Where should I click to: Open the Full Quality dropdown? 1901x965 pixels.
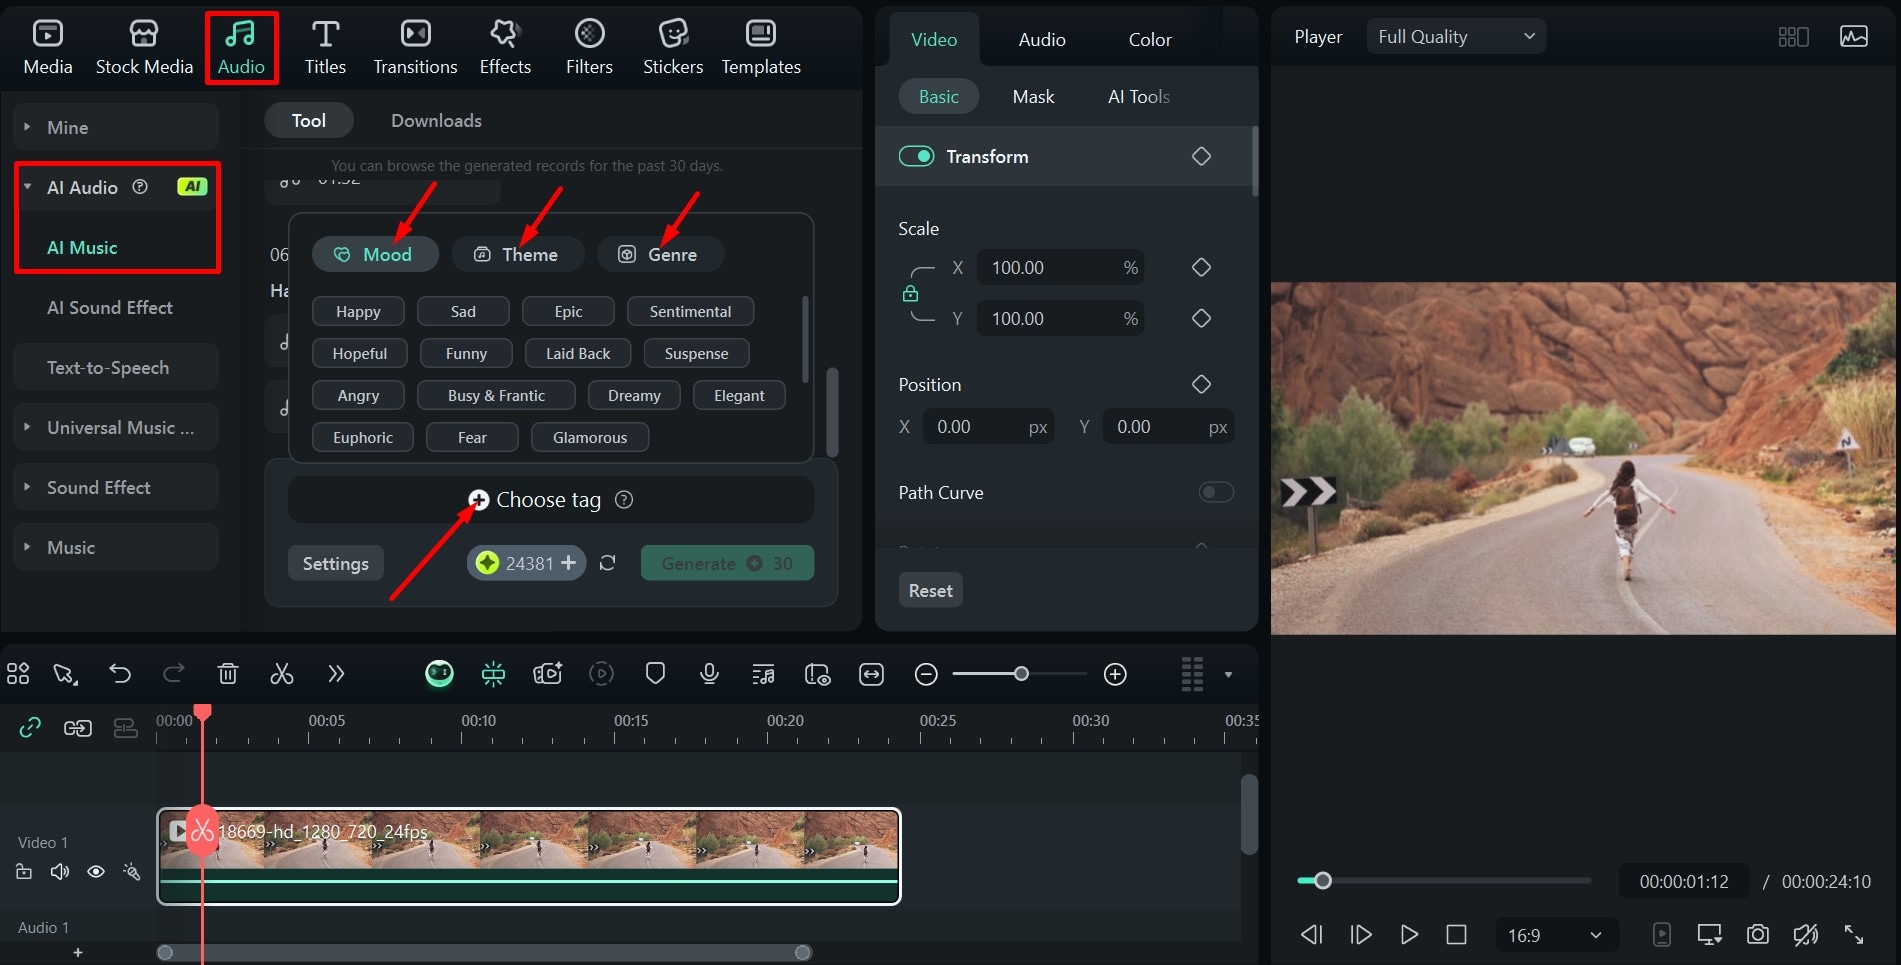tap(1456, 37)
